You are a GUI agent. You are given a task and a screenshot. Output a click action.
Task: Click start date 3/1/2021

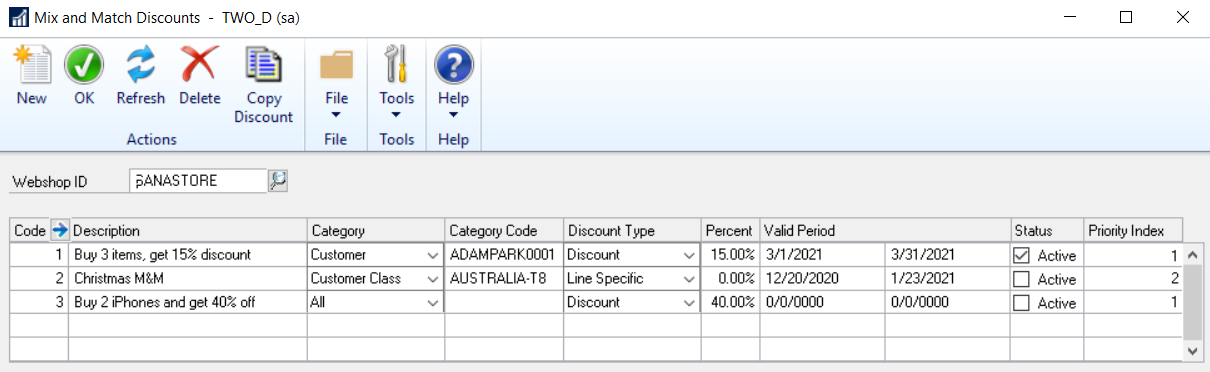point(822,255)
